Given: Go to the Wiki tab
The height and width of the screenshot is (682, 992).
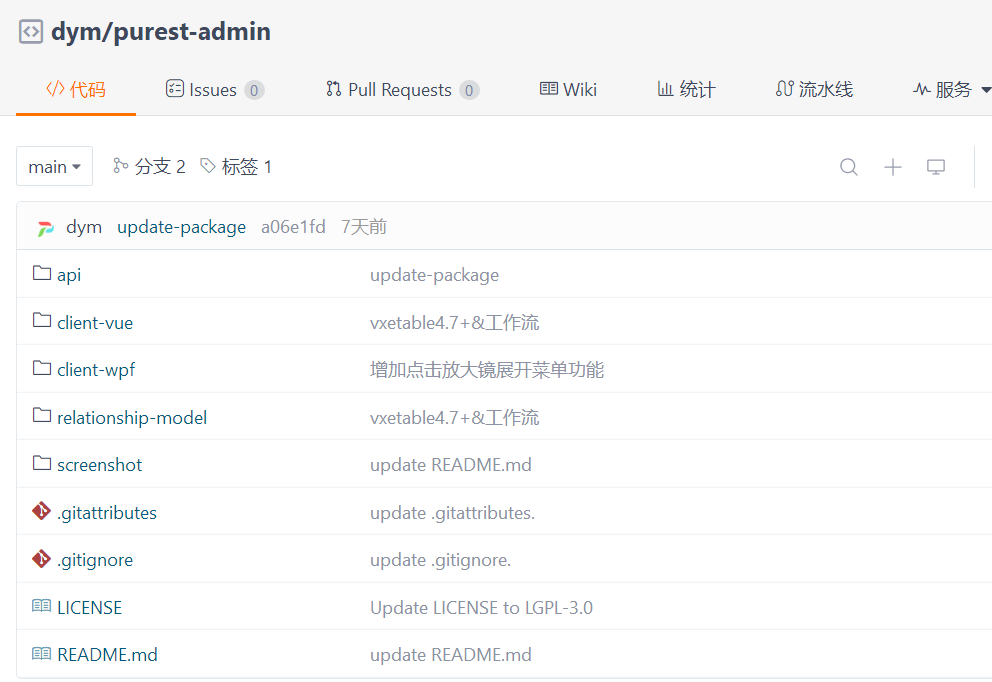Looking at the screenshot, I should click(568, 90).
